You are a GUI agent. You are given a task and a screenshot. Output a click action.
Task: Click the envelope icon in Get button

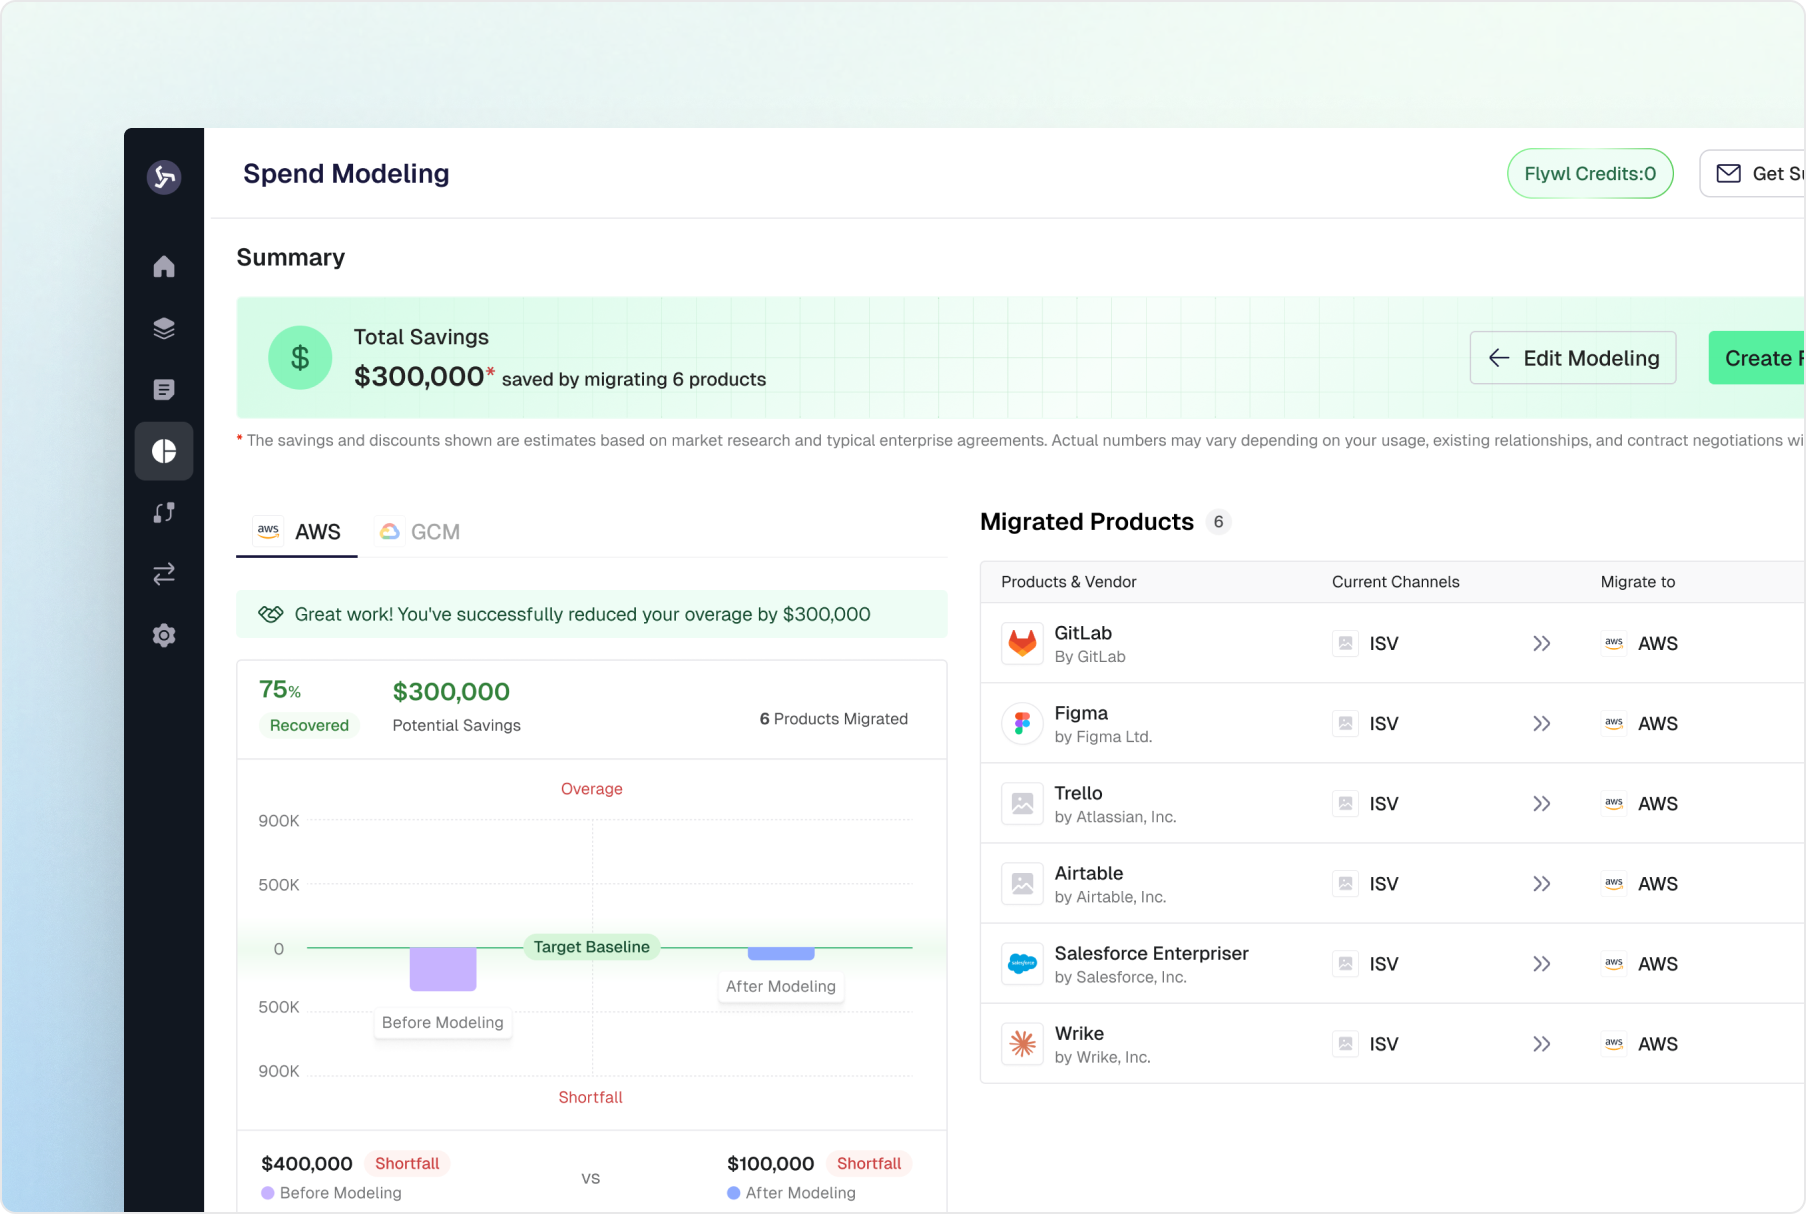pos(1728,174)
